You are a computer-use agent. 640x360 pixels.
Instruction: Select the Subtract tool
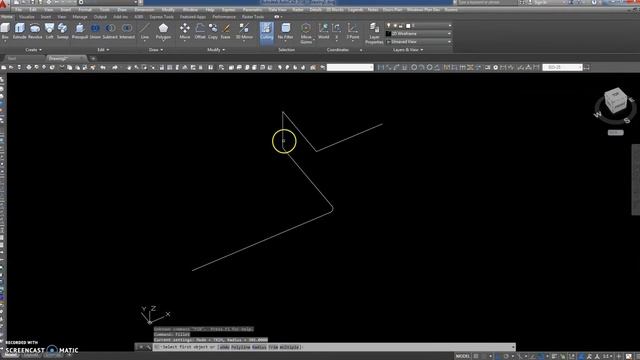110,31
